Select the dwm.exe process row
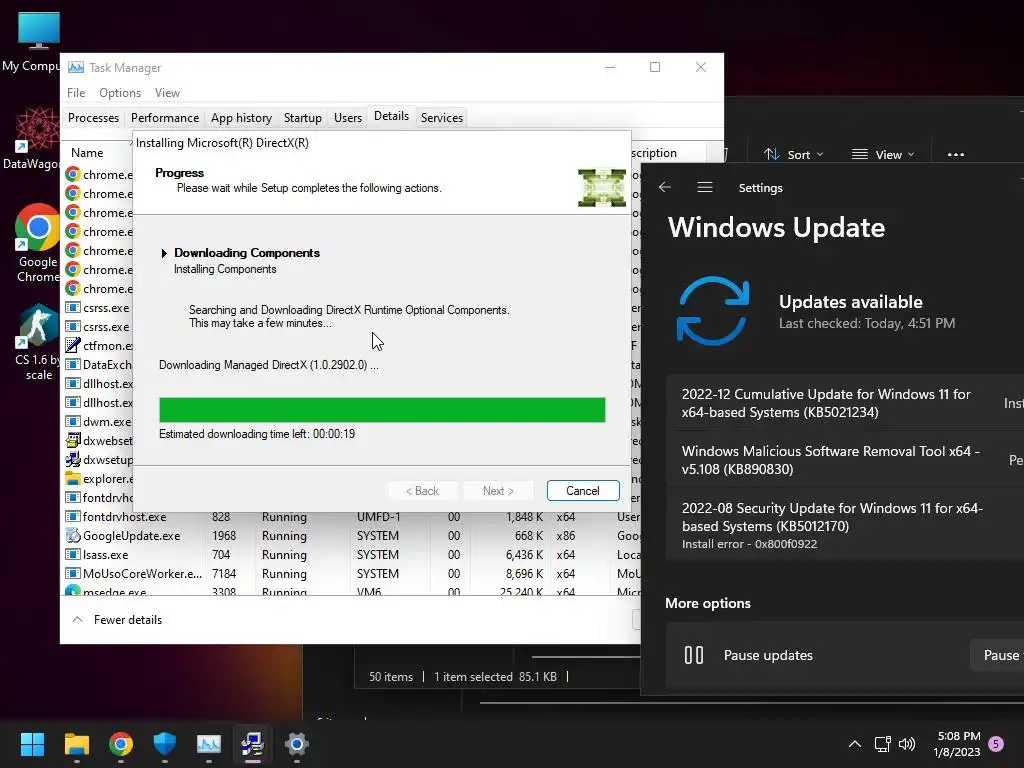This screenshot has width=1024, height=768. click(98, 422)
